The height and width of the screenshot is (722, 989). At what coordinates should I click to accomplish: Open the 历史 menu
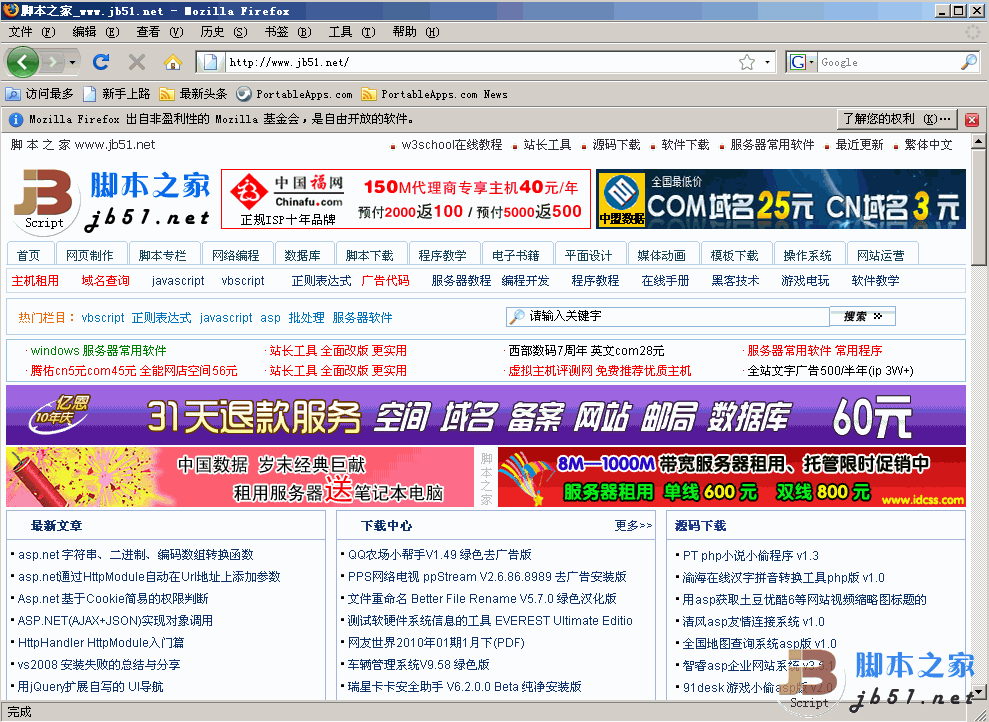click(x=223, y=32)
